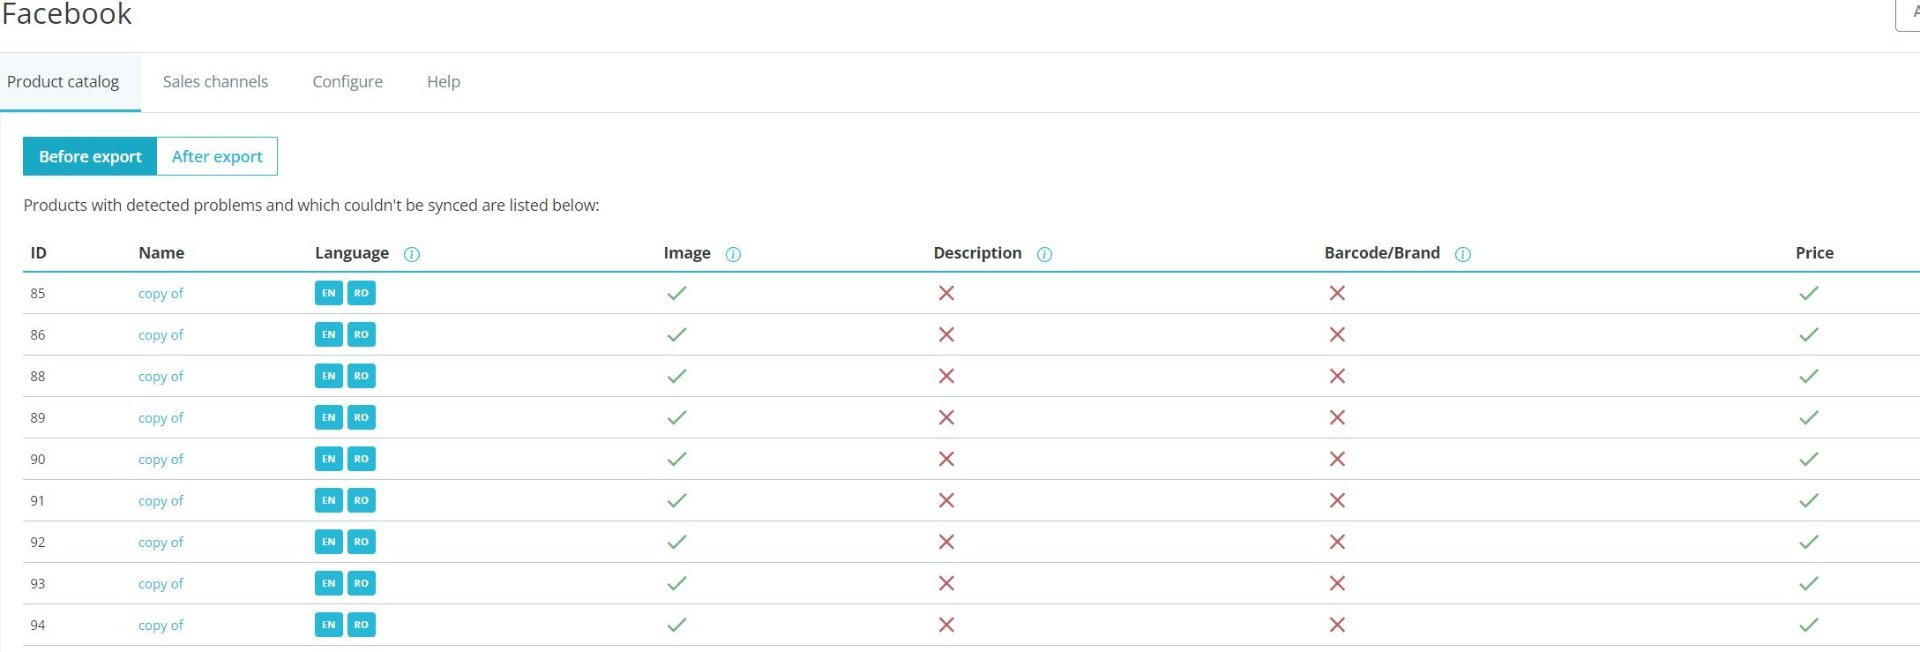Open the Configure tab

[x=347, y=82]
